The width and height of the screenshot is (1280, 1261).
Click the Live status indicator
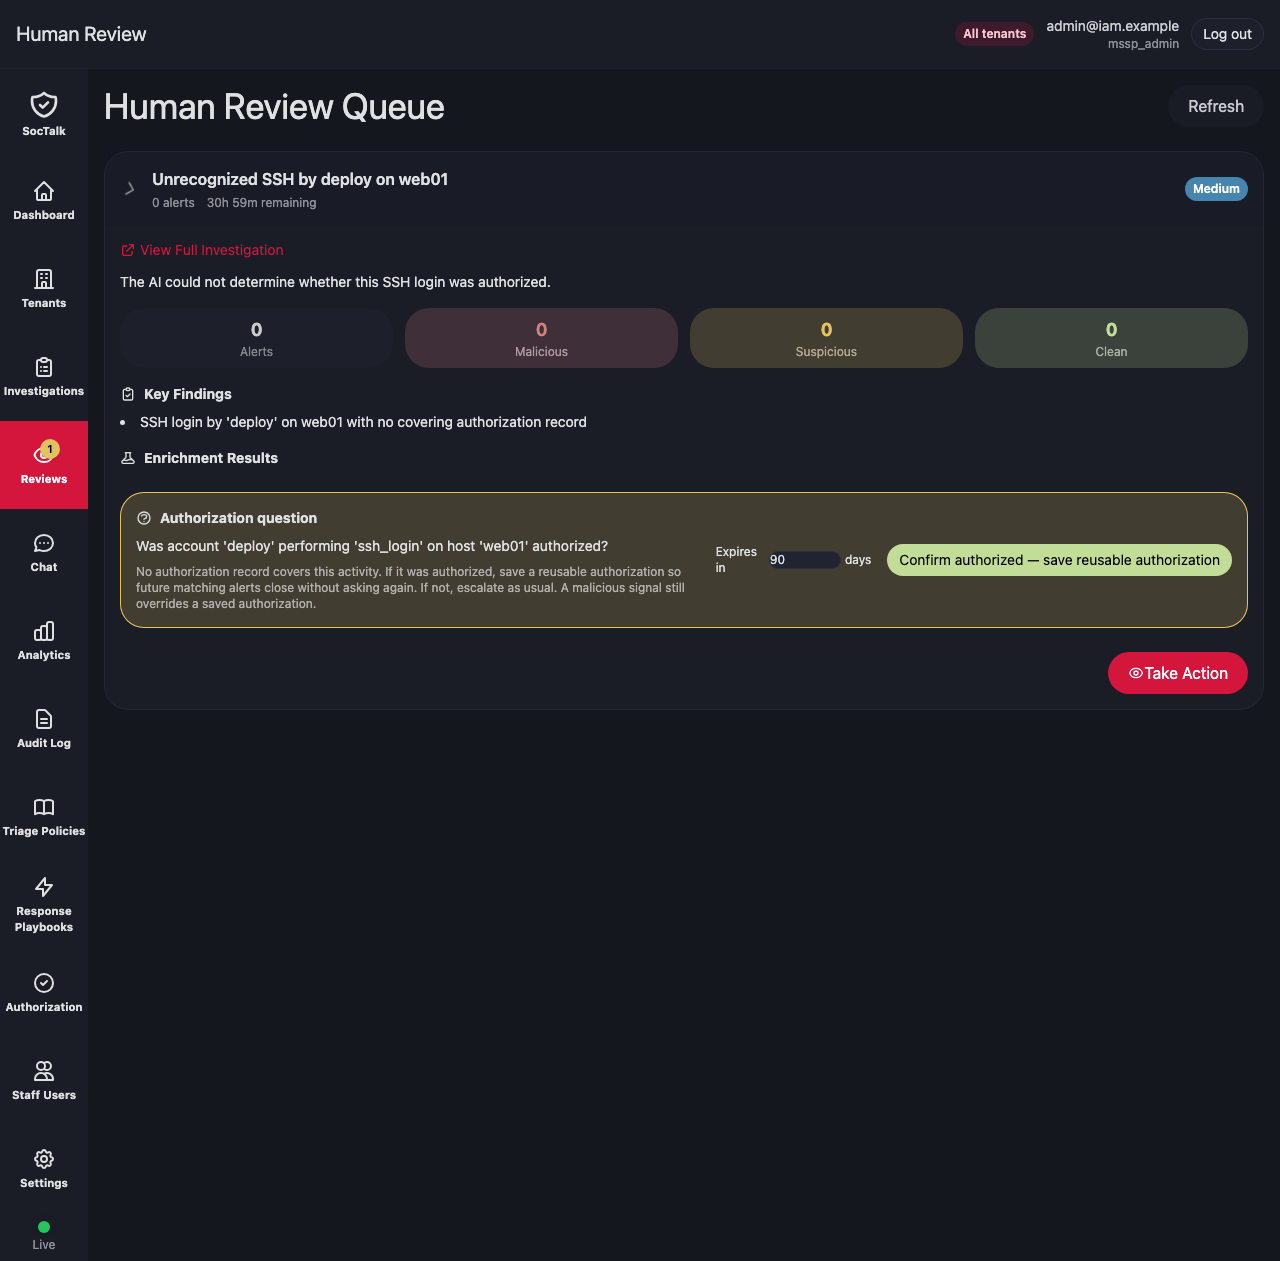pos(44,1236)
